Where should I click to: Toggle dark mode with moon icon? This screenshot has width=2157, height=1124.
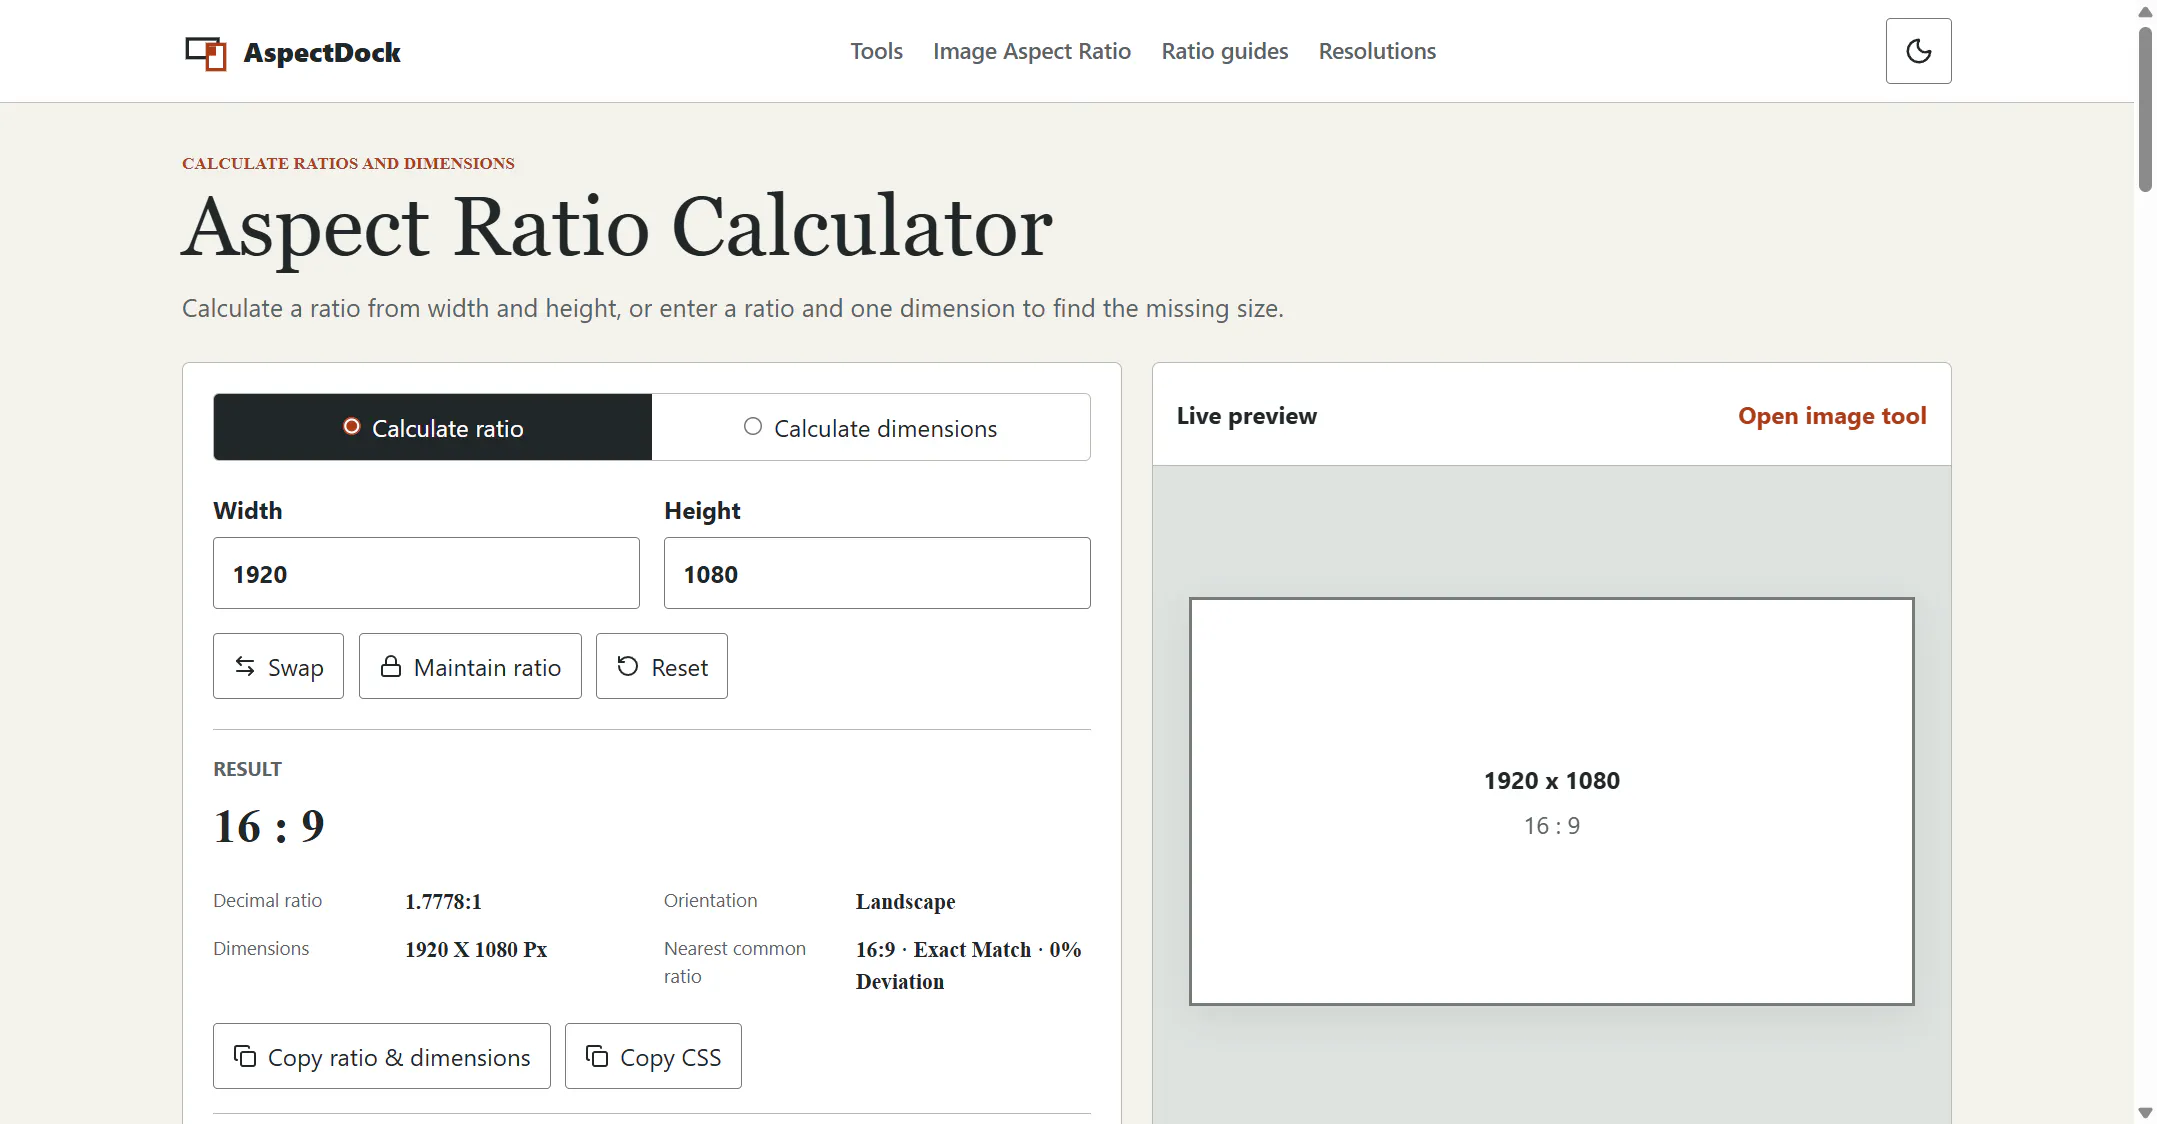[x=1918, y=51]
